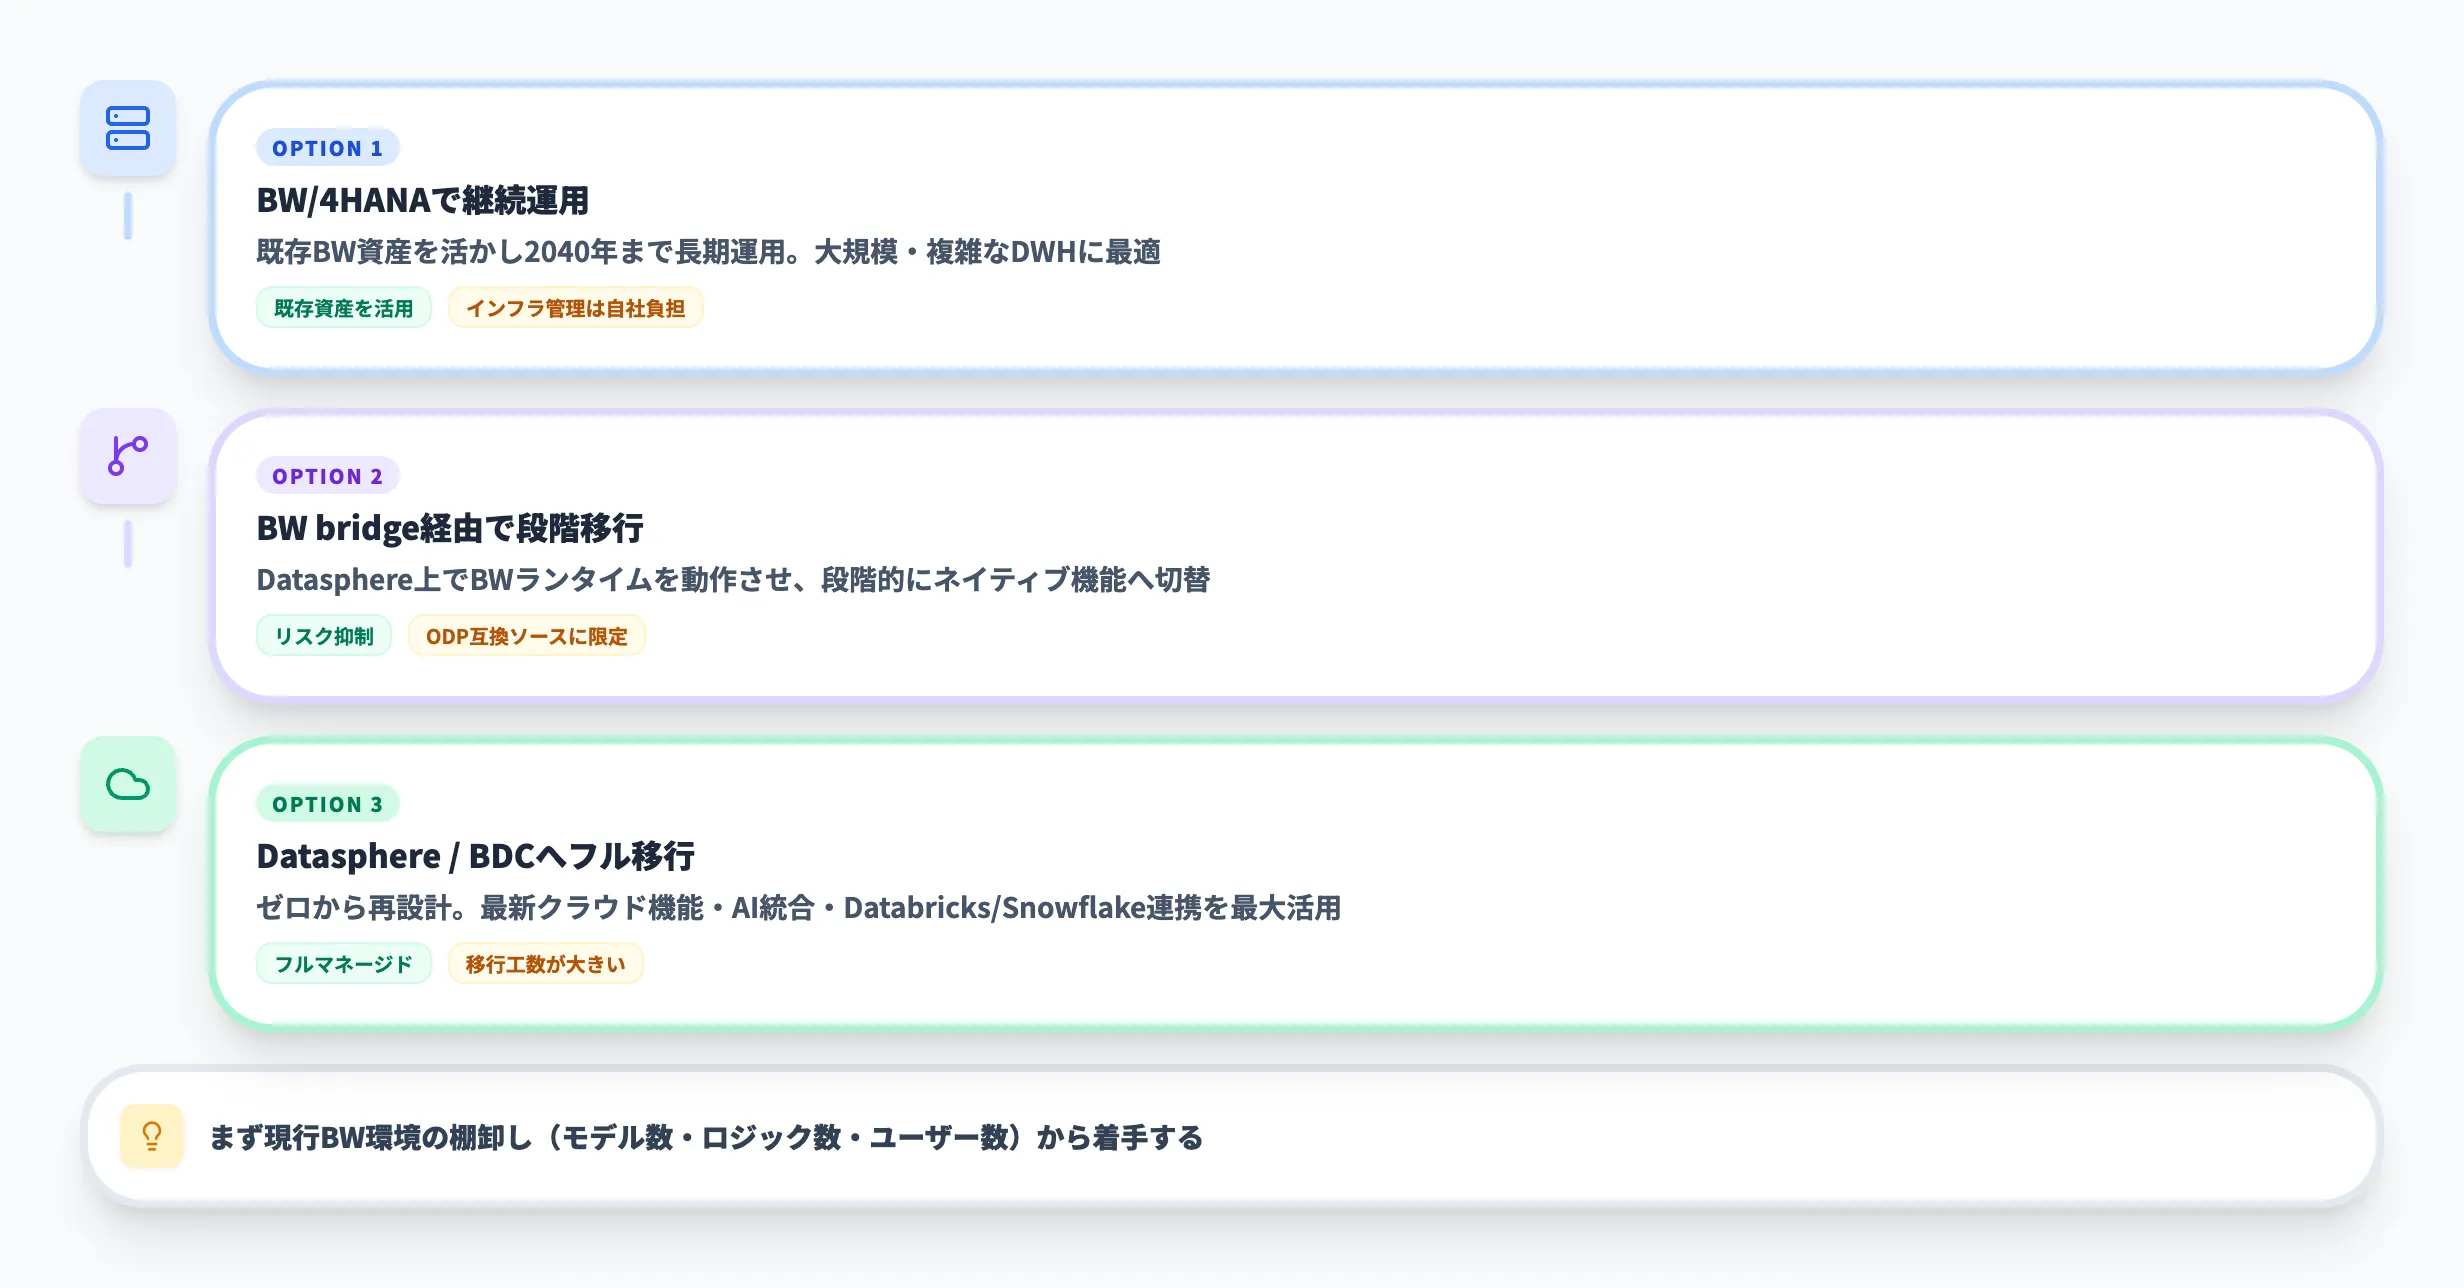Click the OPTION 1 badge

click(328, 147)
